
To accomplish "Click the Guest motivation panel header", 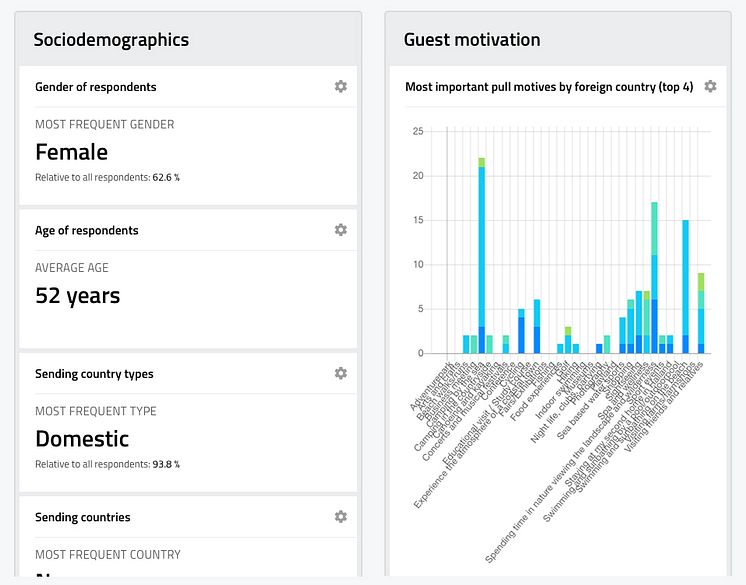I will point(472,40).
